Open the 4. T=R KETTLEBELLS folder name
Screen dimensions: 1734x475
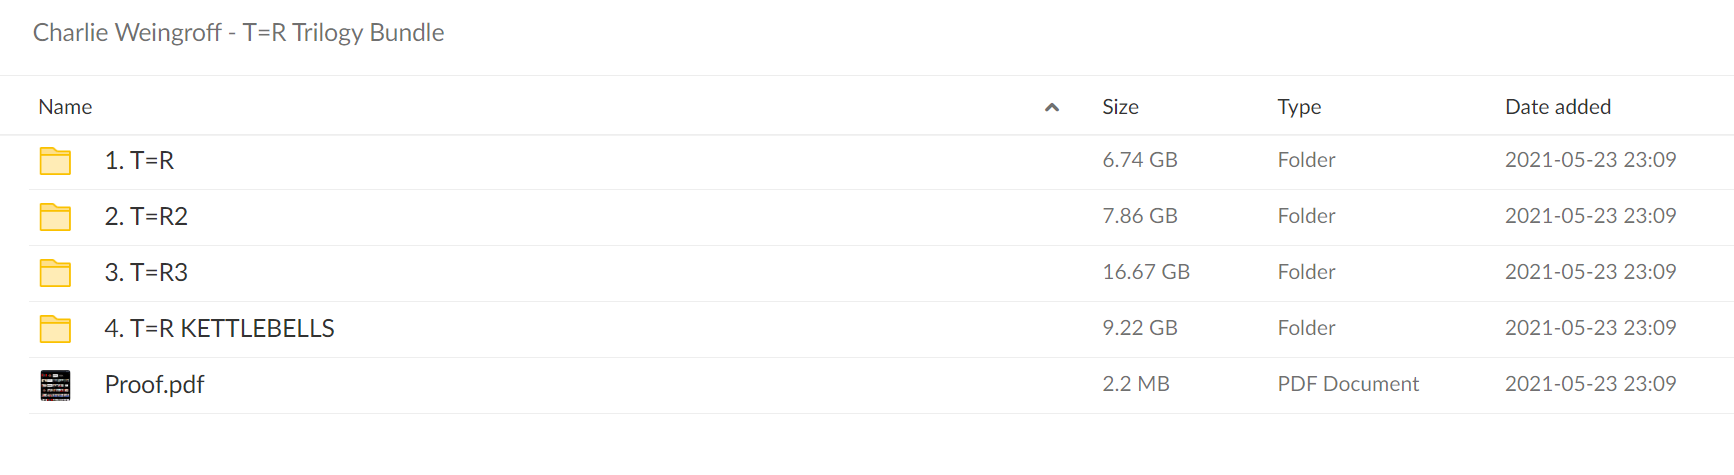click(219, 328)
